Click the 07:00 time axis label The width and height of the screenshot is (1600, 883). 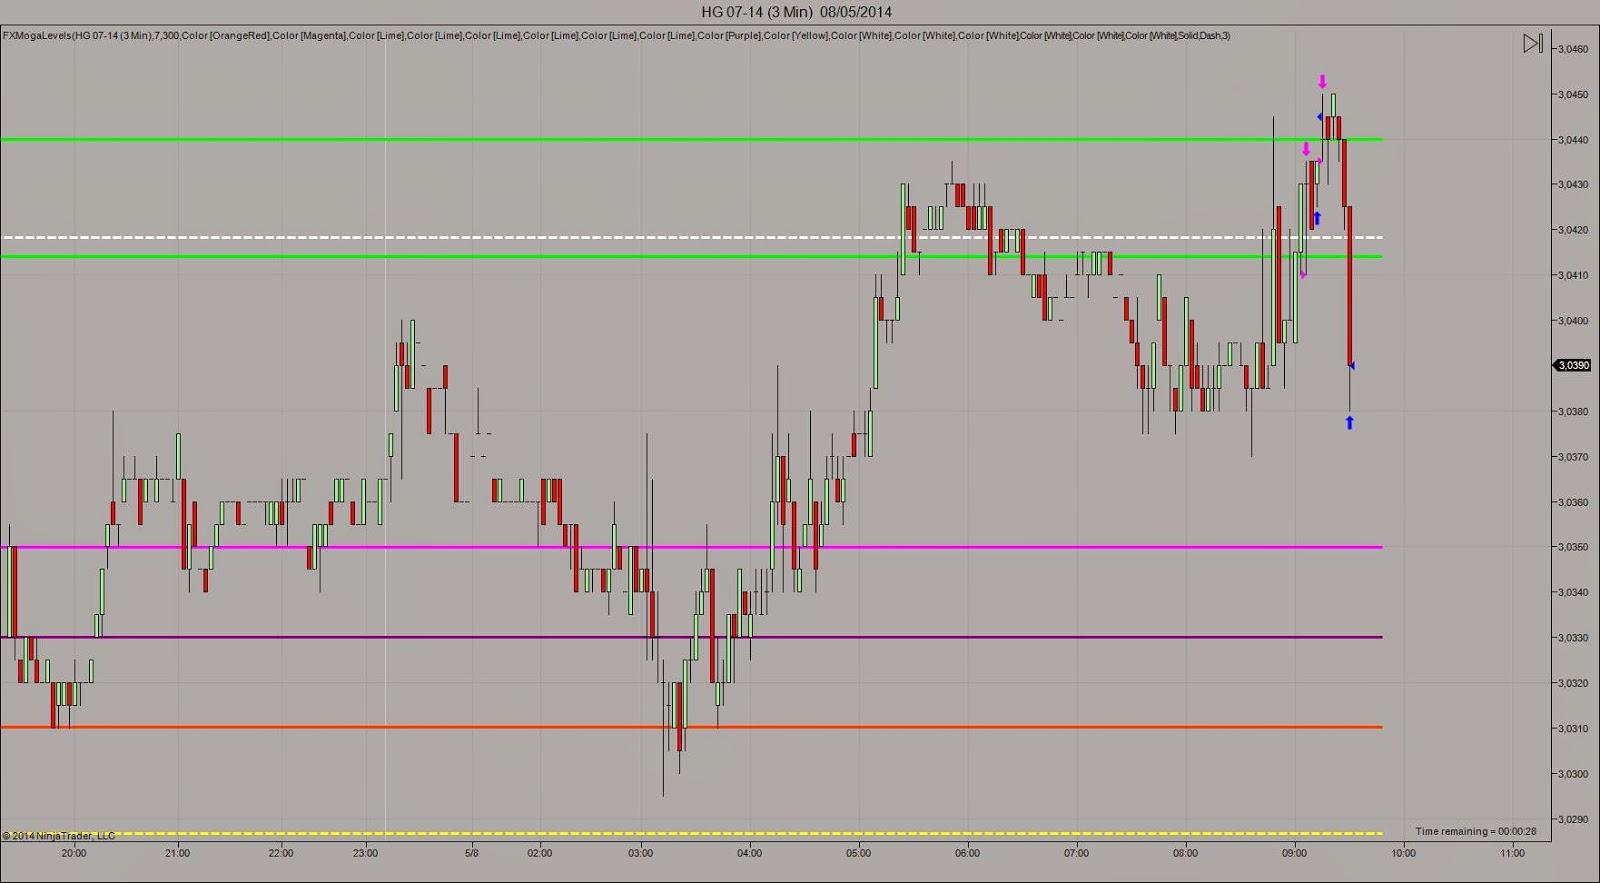[x=1076, y=853]
